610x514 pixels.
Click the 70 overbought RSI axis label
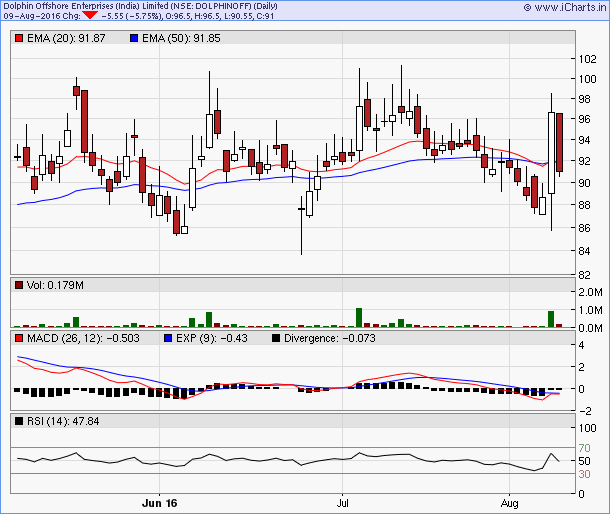585,448
